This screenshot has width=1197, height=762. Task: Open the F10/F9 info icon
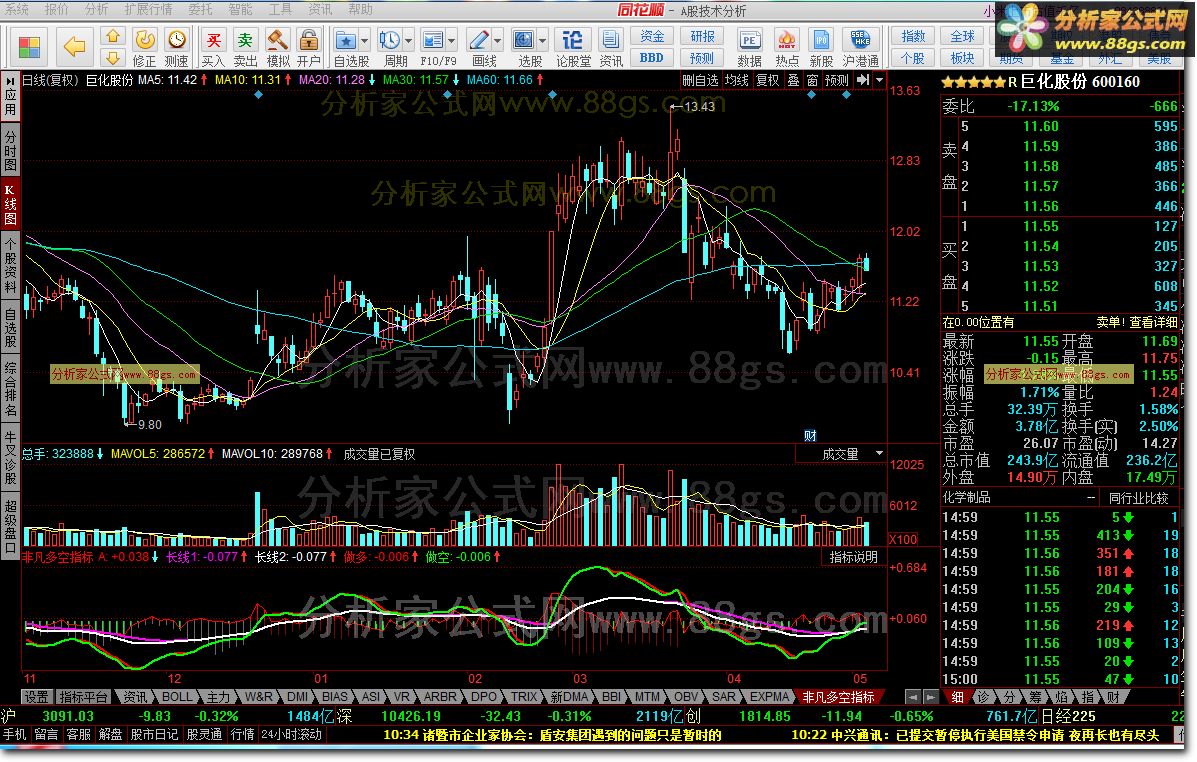[x=432, y=39]
